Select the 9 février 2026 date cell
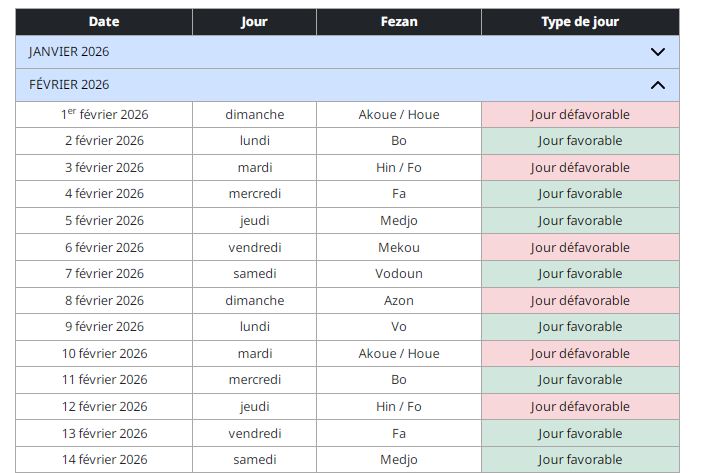This screenshot has height=473, width=717. 104,327
